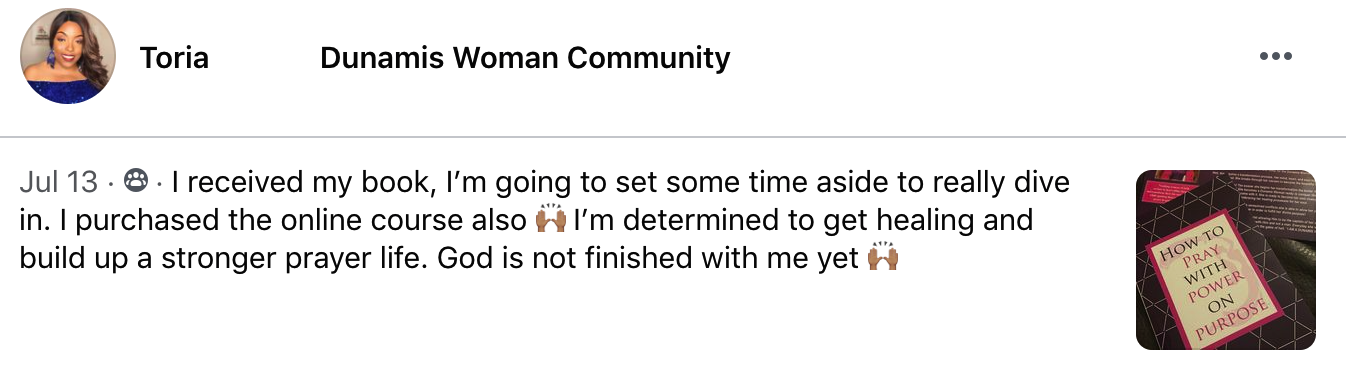The width and height of the screenshot is (1346, 374).
Task: Open the Dunamis Woman Community group
Action: coord(525,58)
